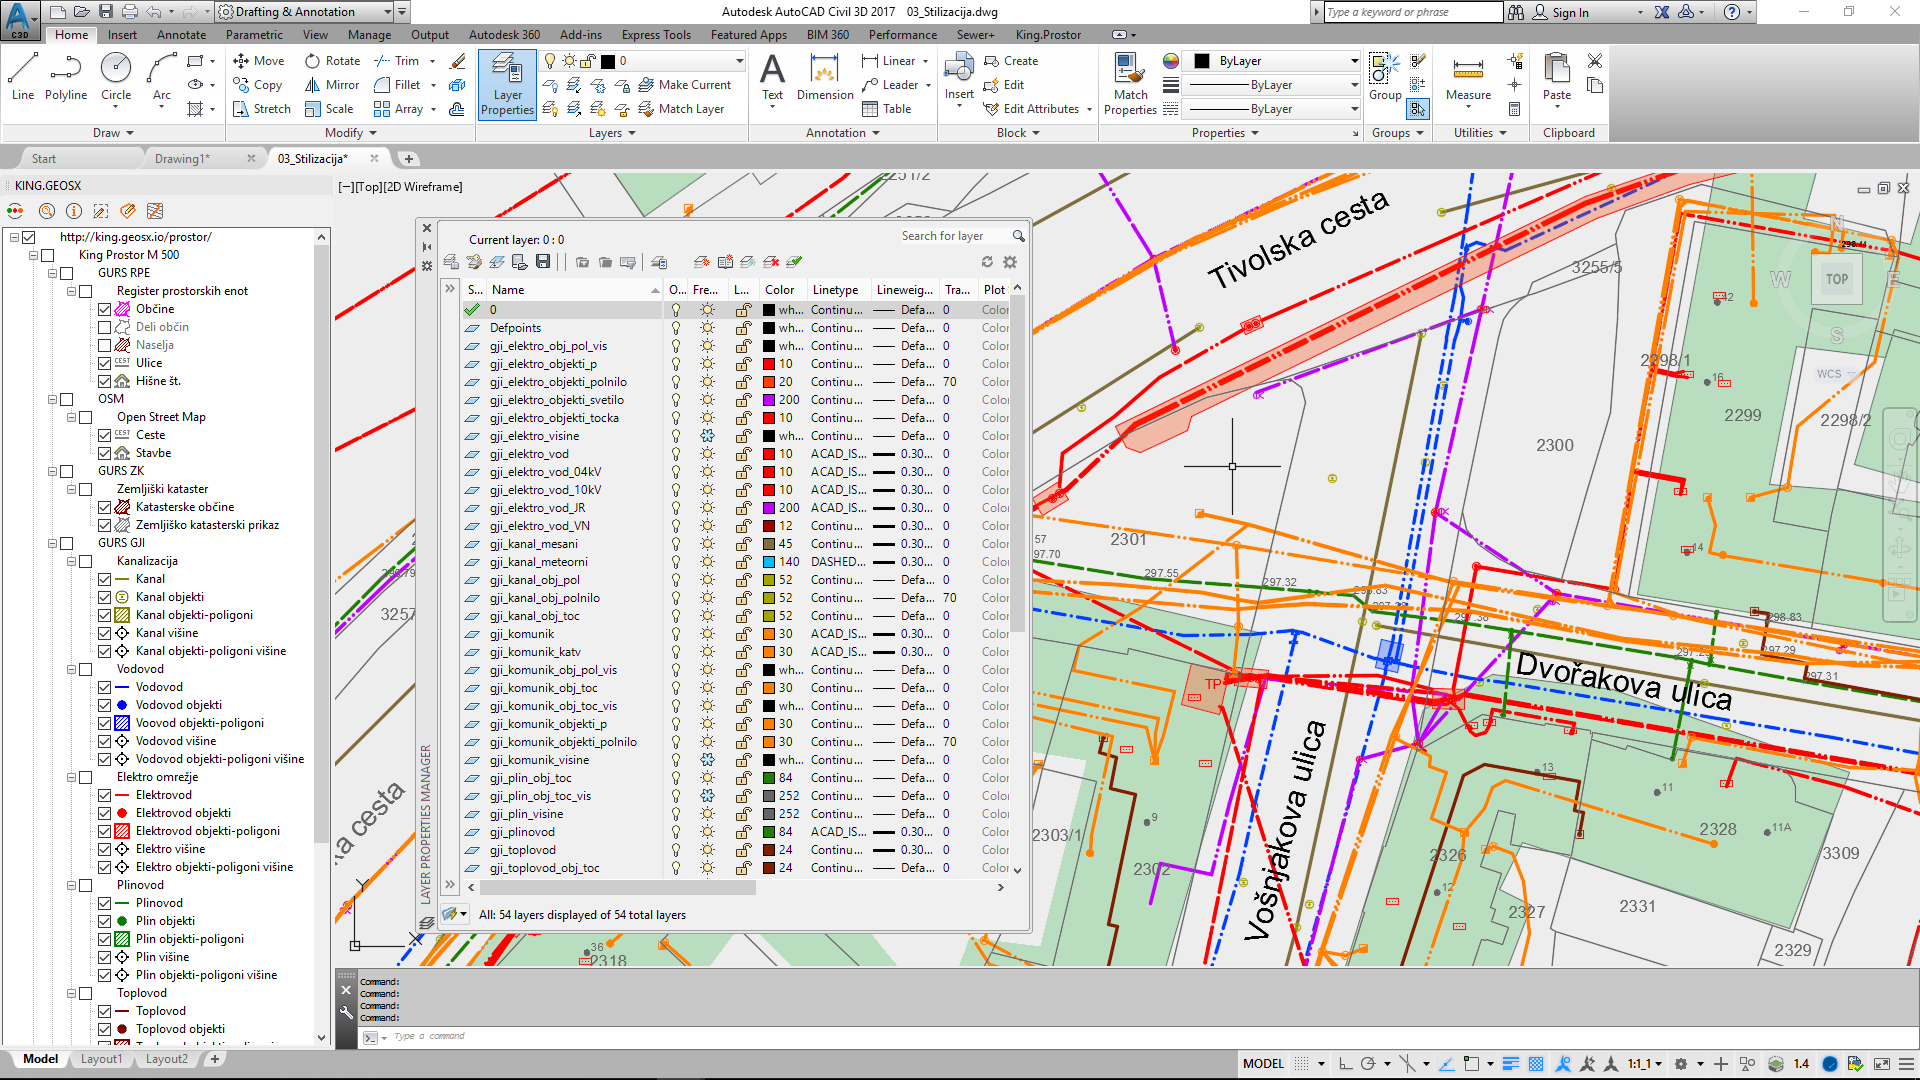Open the King.Prostor ribbon tab

pos(1048,35)
